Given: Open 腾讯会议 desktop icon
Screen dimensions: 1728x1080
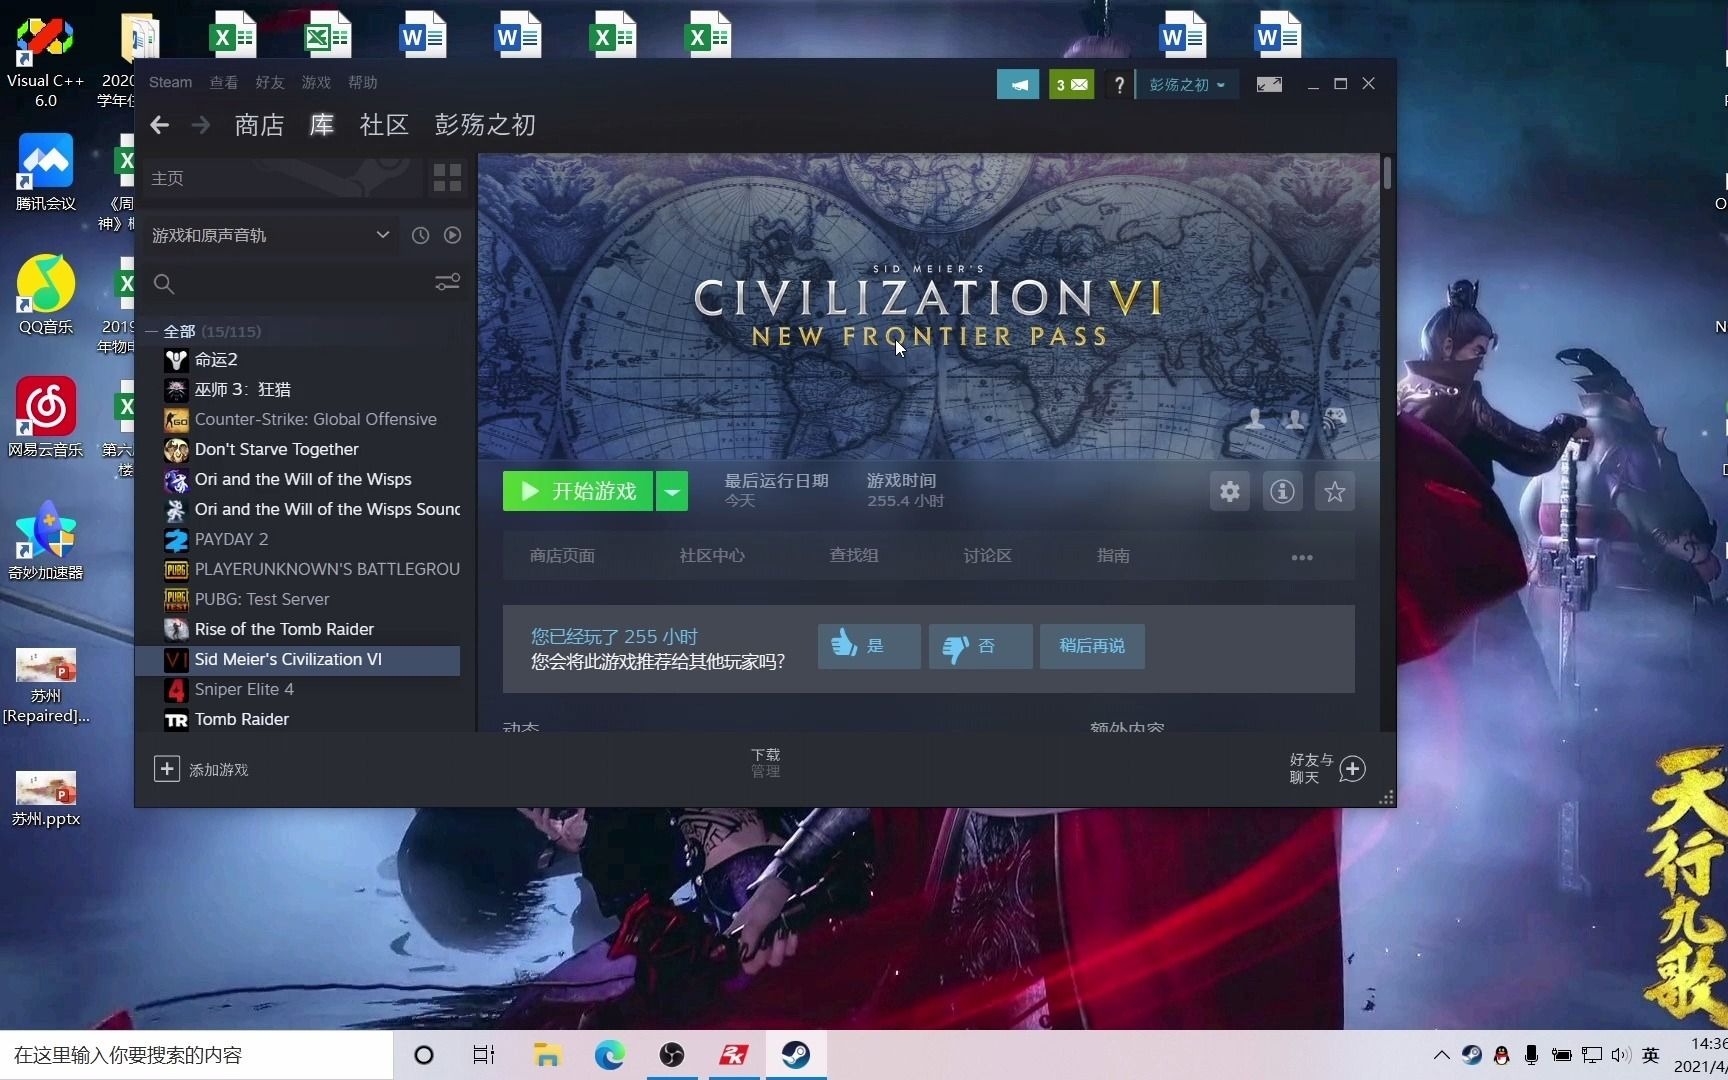Looking at the screenshot, I should click(45, 172).
